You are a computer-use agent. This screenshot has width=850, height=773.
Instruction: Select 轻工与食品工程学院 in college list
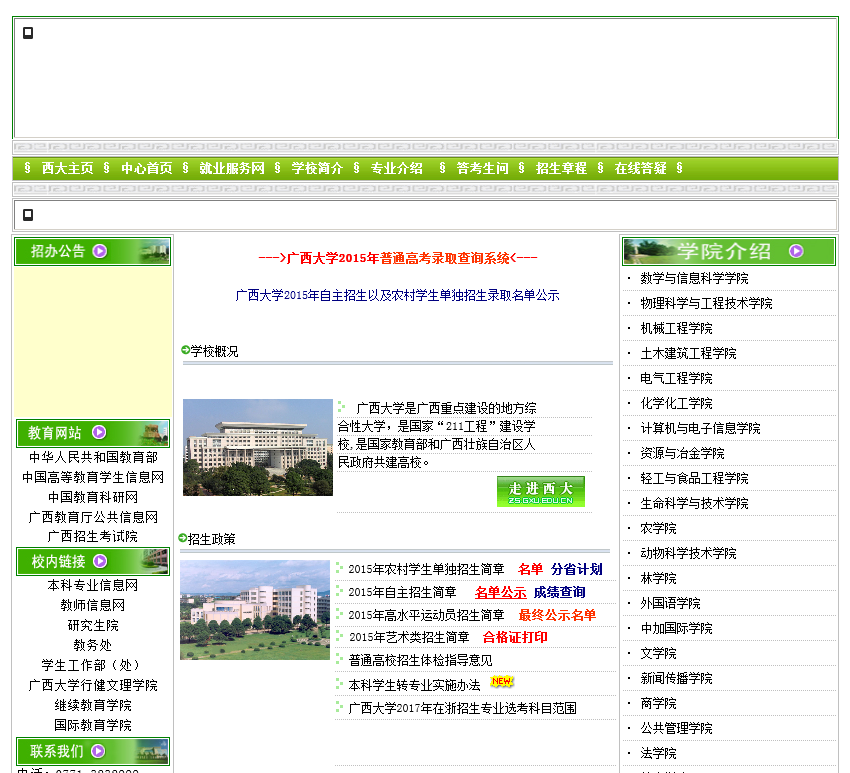click(x=694, y=478)
